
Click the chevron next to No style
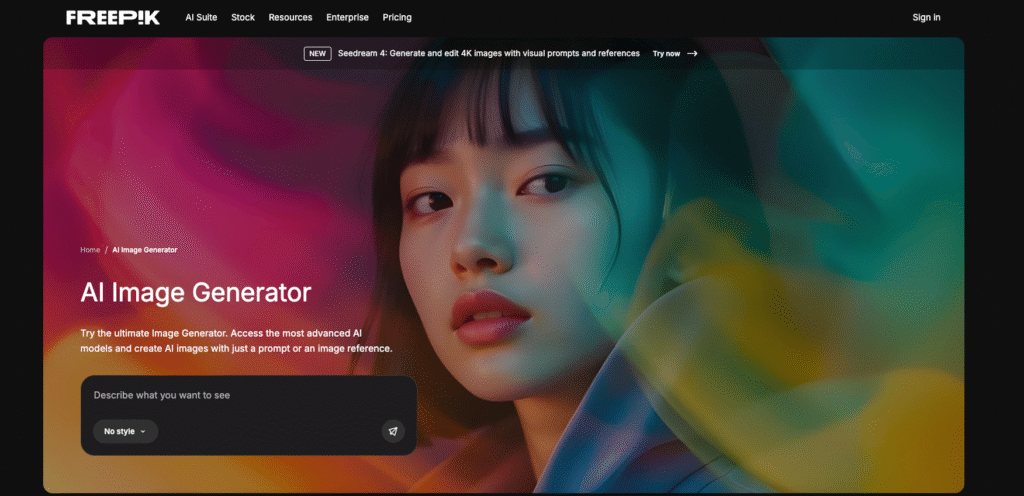(x=143, y=432)
